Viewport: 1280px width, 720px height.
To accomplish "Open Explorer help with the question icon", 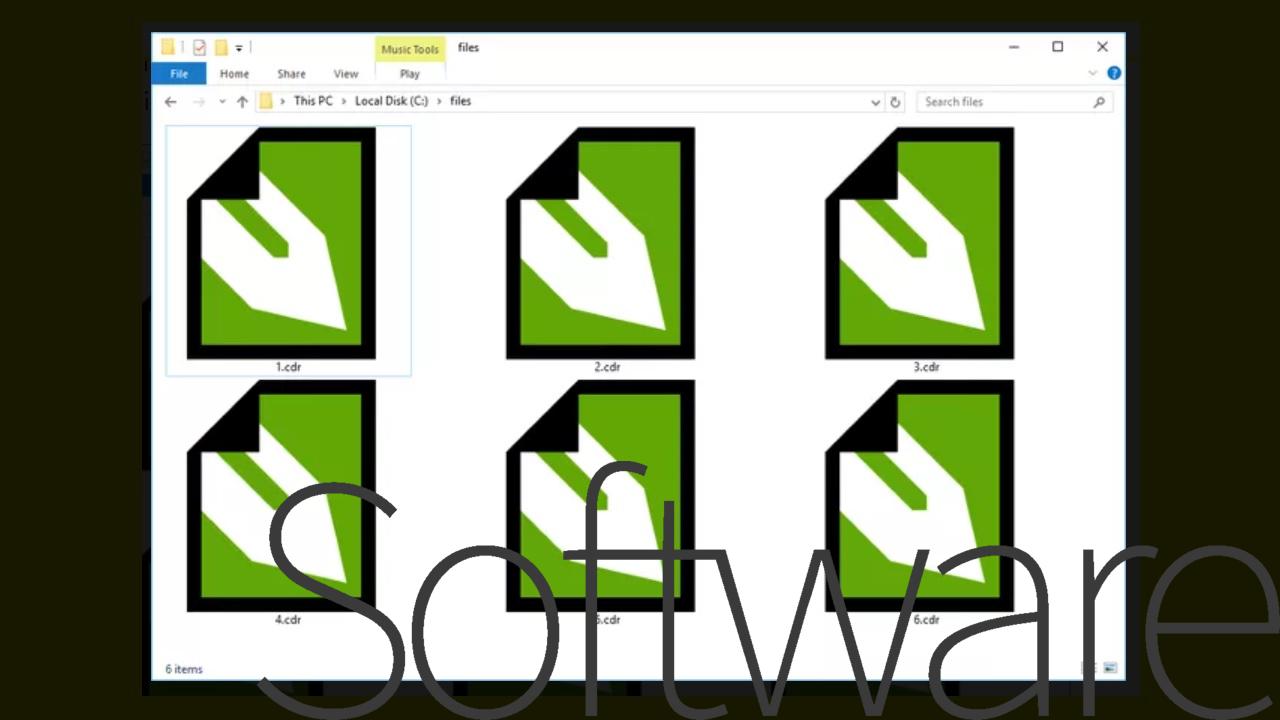I will click(x=1114, y=73).
